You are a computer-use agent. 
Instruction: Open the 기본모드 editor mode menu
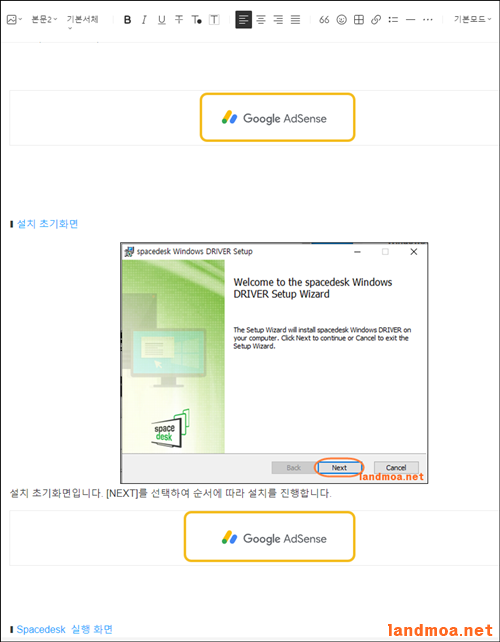pos(472,19)
